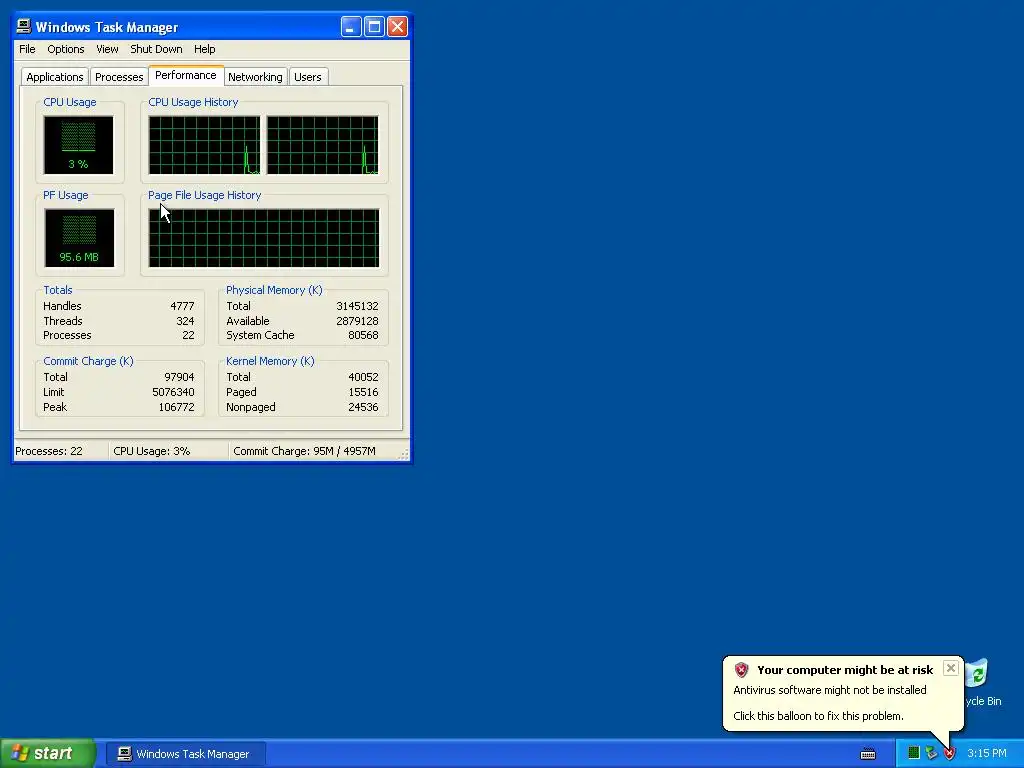Open the View menu

point(107,49)
